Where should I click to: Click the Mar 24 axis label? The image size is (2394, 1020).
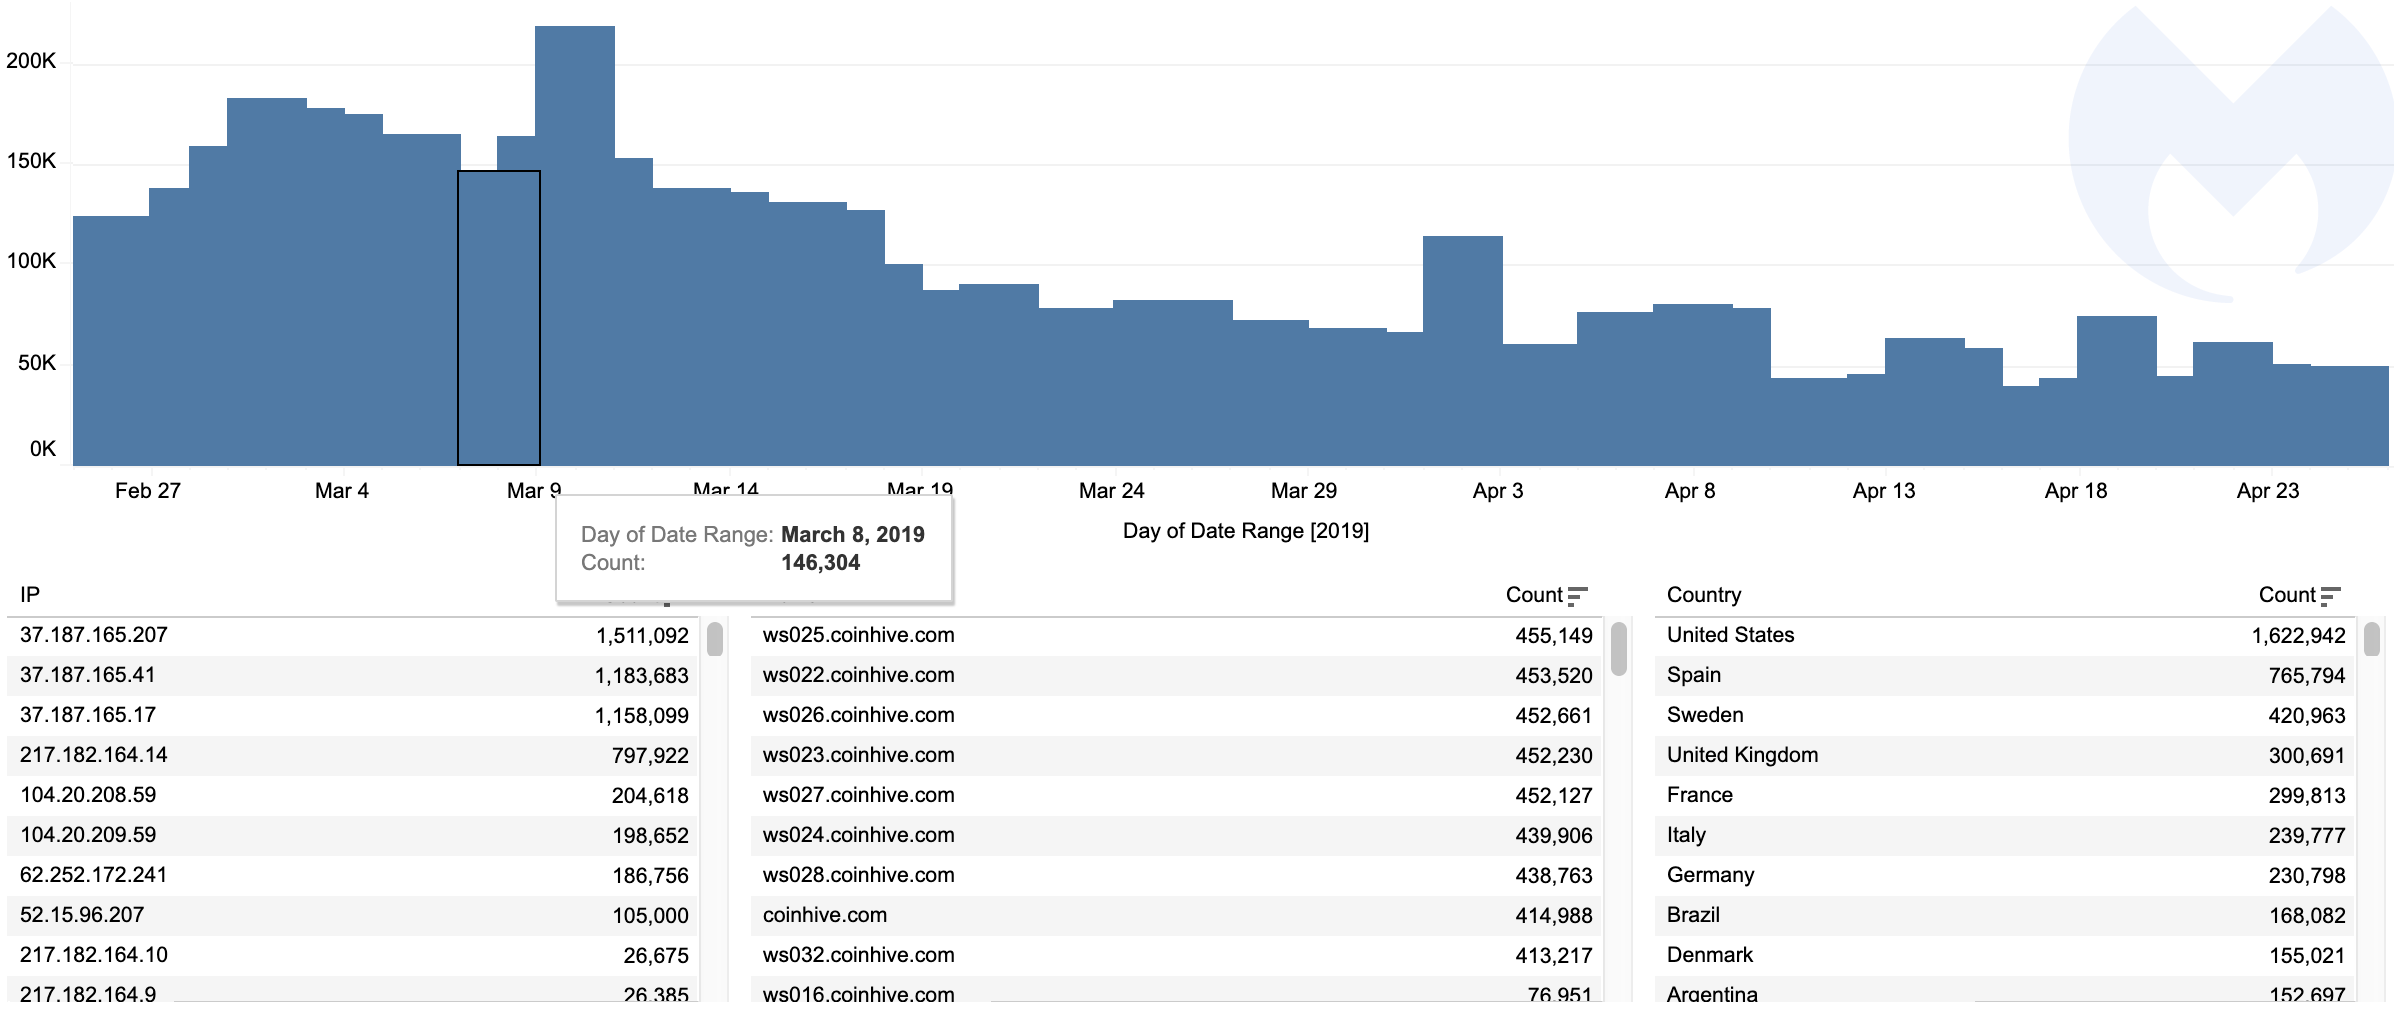click(1112, 491)
